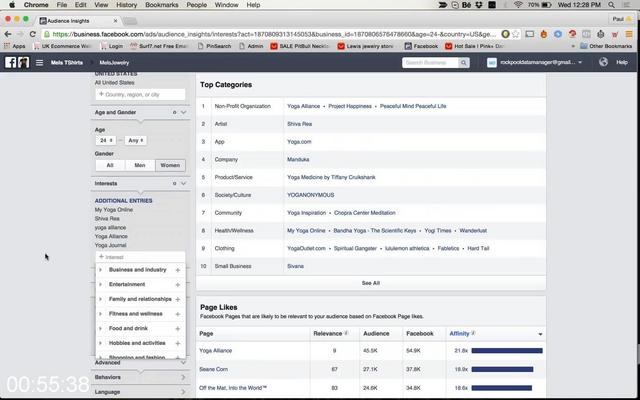The image size is (640, 400).
Task: Click the Search Business field
Action: pyautogui.click(x=430, y=62)
